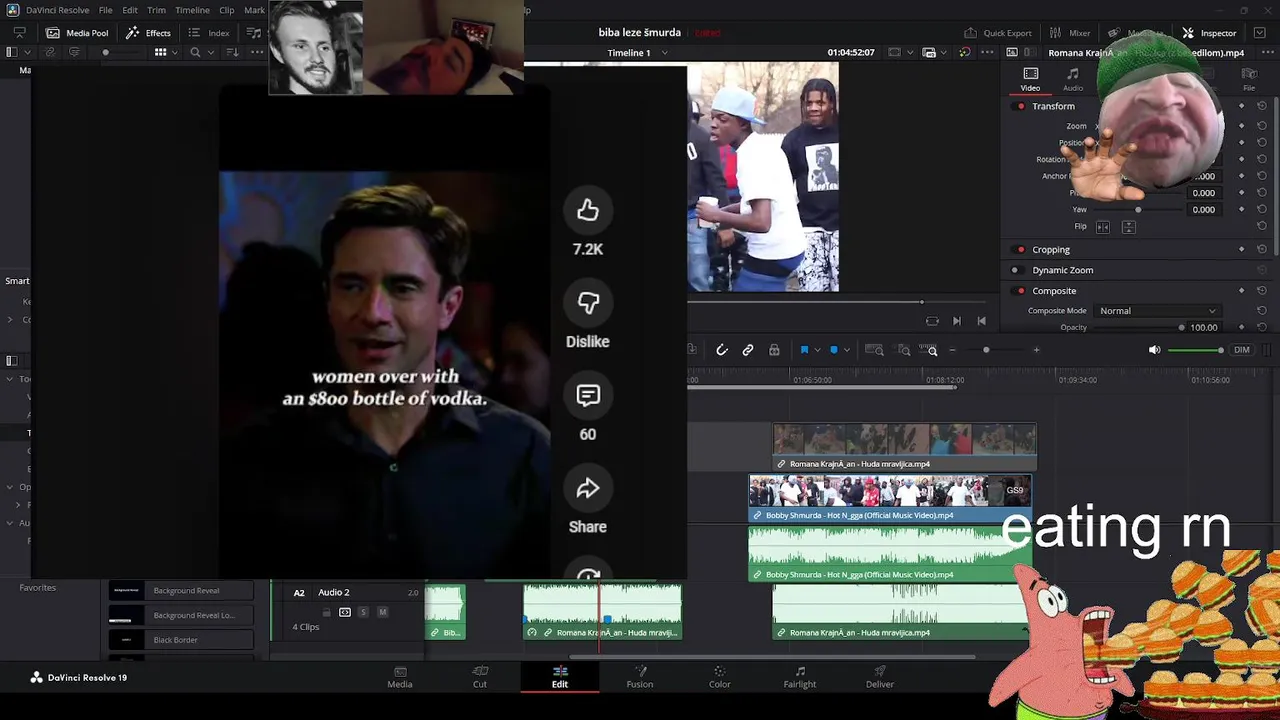Viewport: 1280px width, 720px height.
Task: Toggle the DIM audio button
Action: click(x=1242, y=350)
